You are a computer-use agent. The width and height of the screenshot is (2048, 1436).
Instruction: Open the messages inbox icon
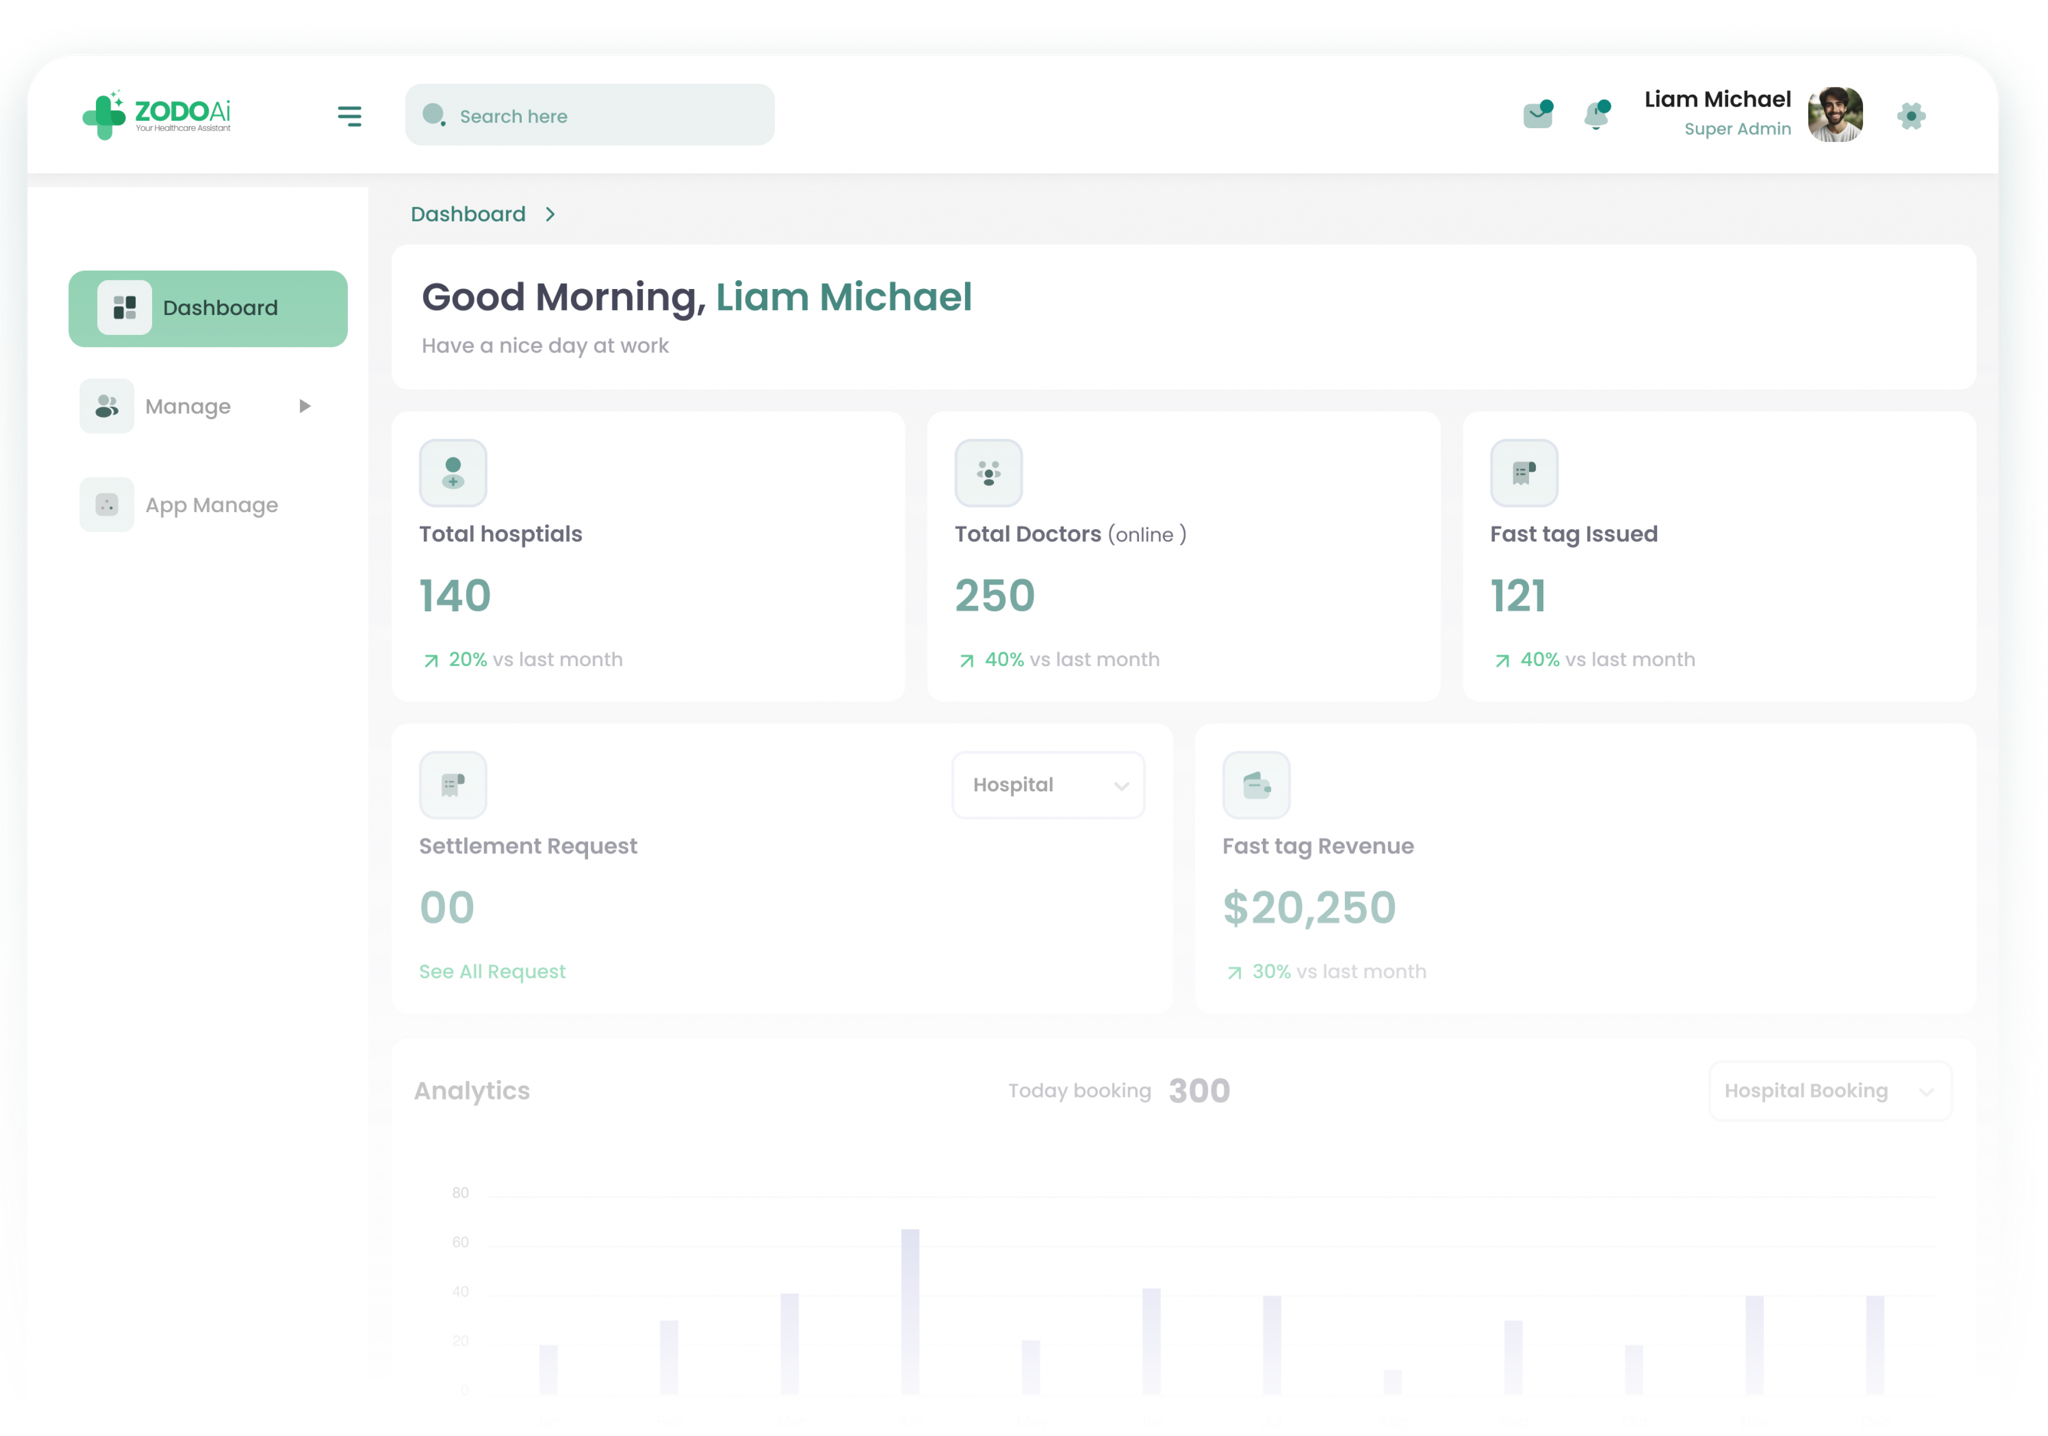(x=1538, y=114)
